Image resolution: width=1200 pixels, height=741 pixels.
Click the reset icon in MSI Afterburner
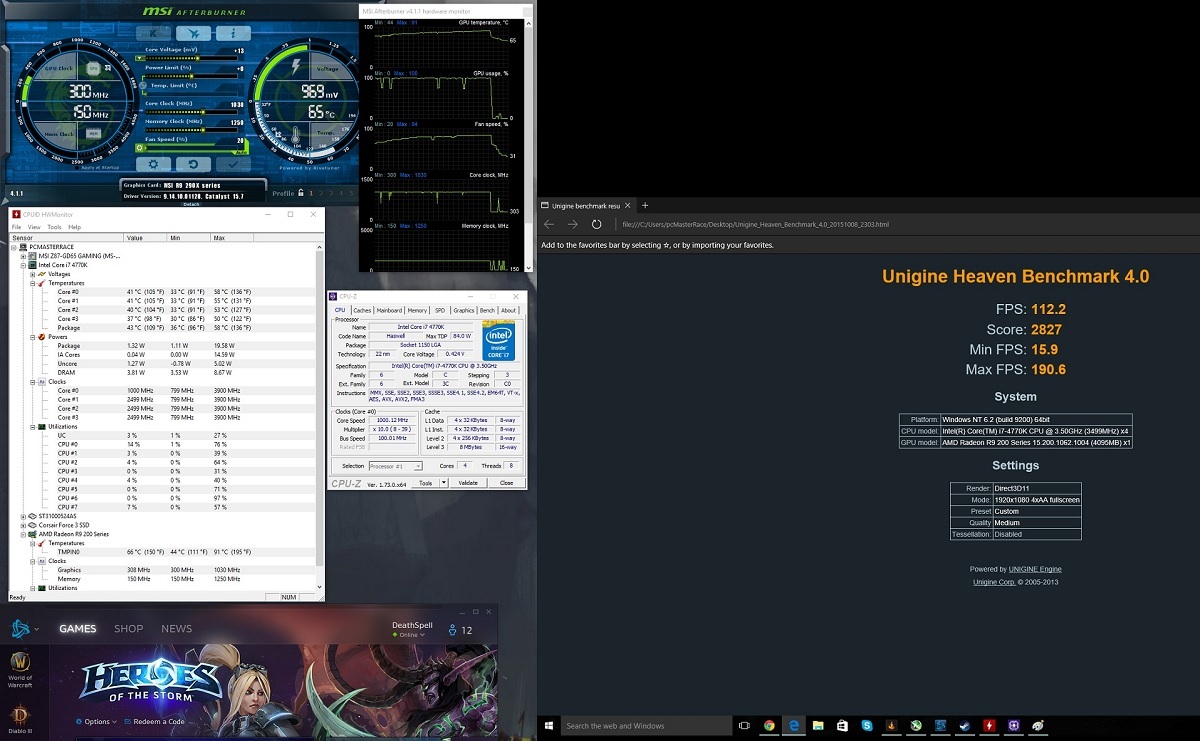pos(194,163)
